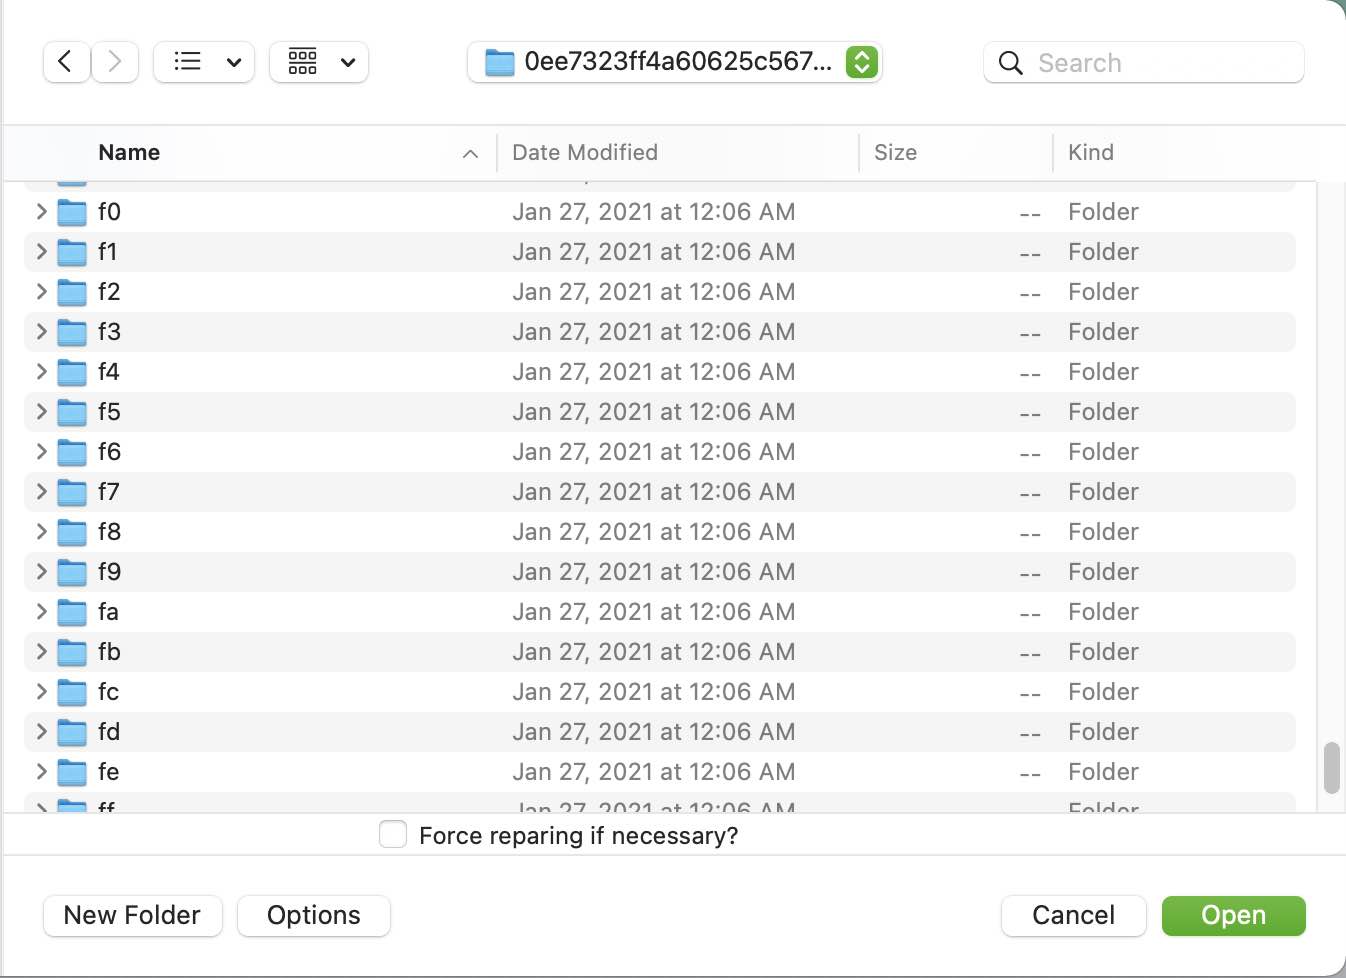1346x978 pixels.
Task: Sort by the Date Modified column
Action: 585,152
